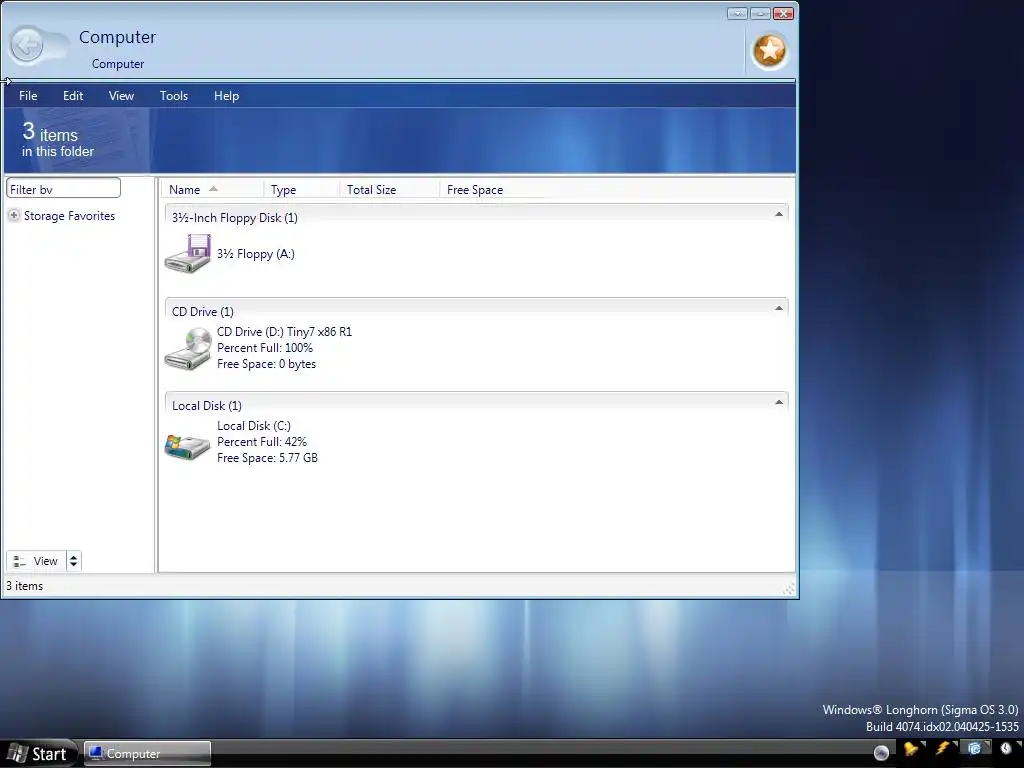Image resolution: width=1024 pixels, height=768 pixels.
Task: Select the 'Local Disk (C:)' label
Action: (x=253, y=426)
